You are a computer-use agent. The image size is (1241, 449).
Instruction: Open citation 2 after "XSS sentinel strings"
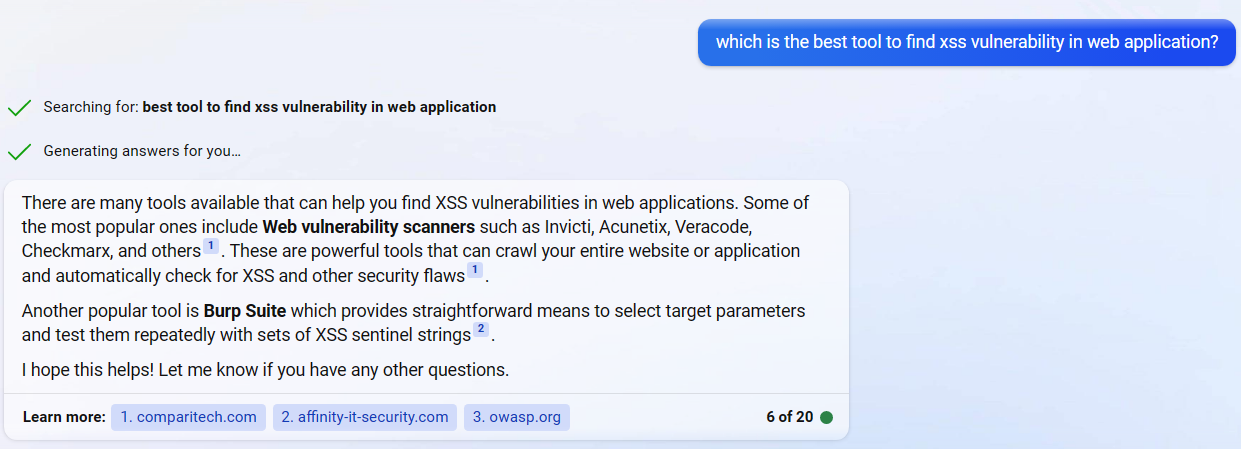point(481,329)
